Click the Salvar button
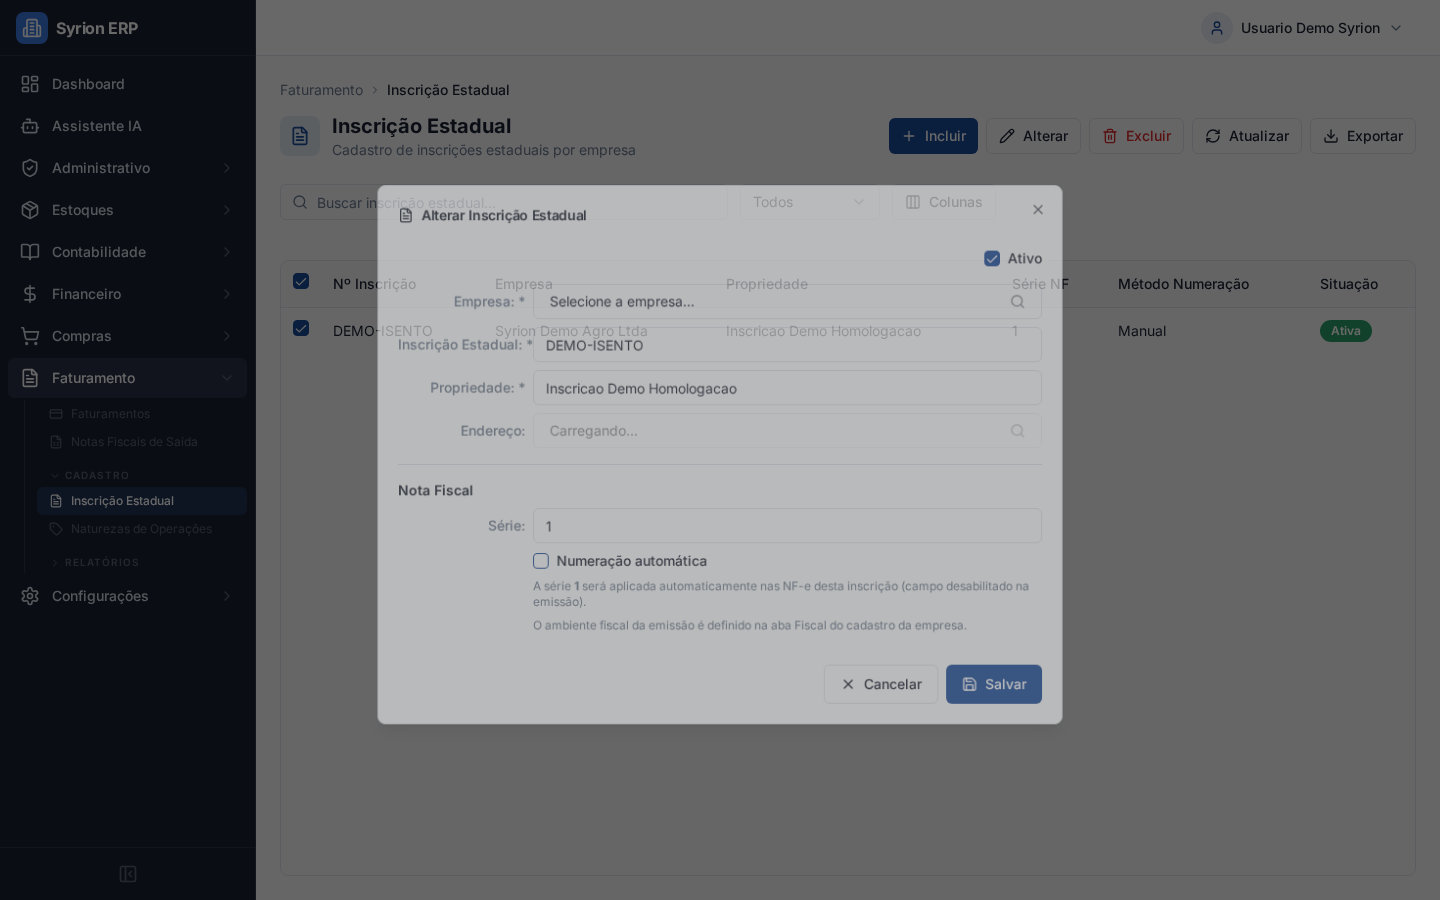Viewport: 1440px width, 900px height. pos(994,684)
